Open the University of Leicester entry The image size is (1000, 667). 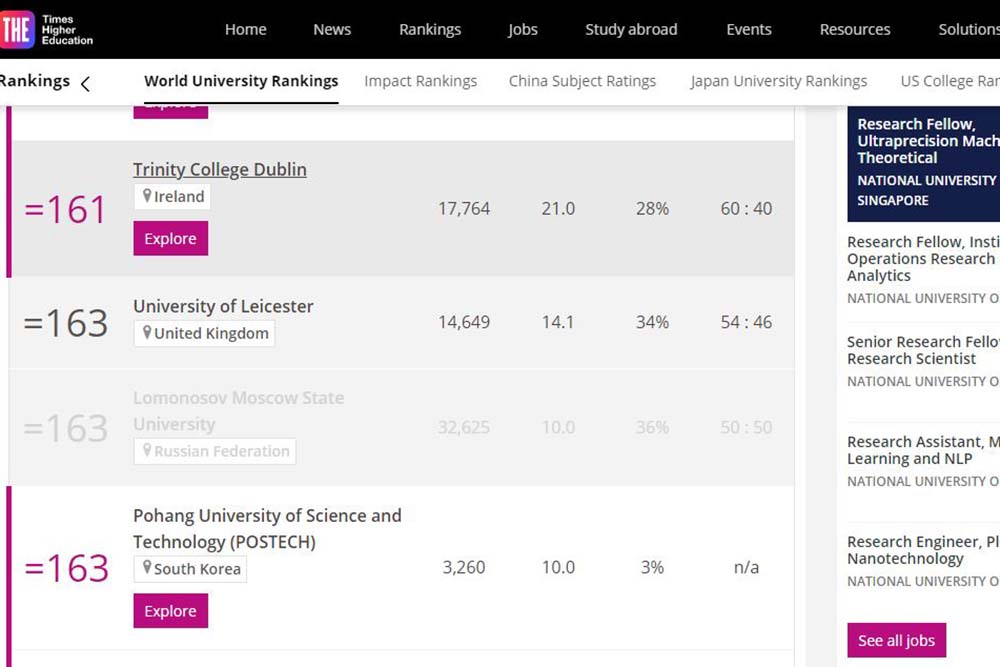223,306
